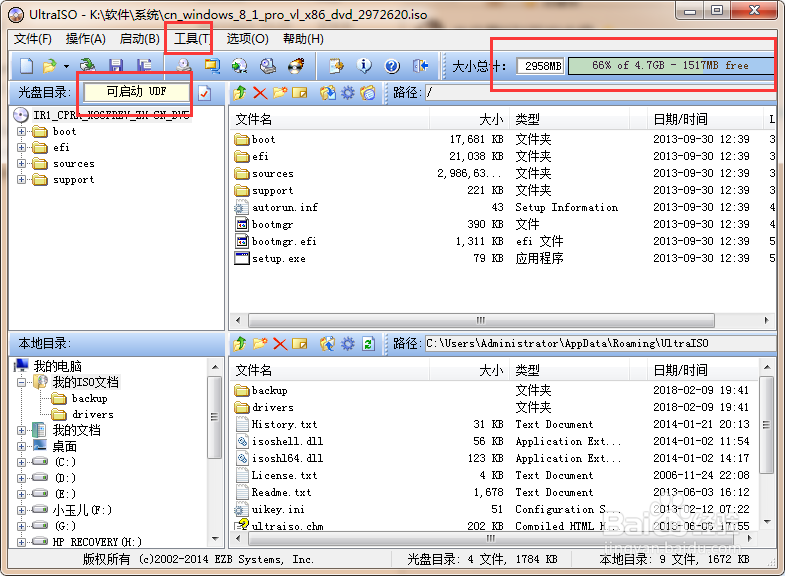This screenshot has width=785, height=576.
Task: Click the Mount to virtual drive icon
Action: pos(268,66)
